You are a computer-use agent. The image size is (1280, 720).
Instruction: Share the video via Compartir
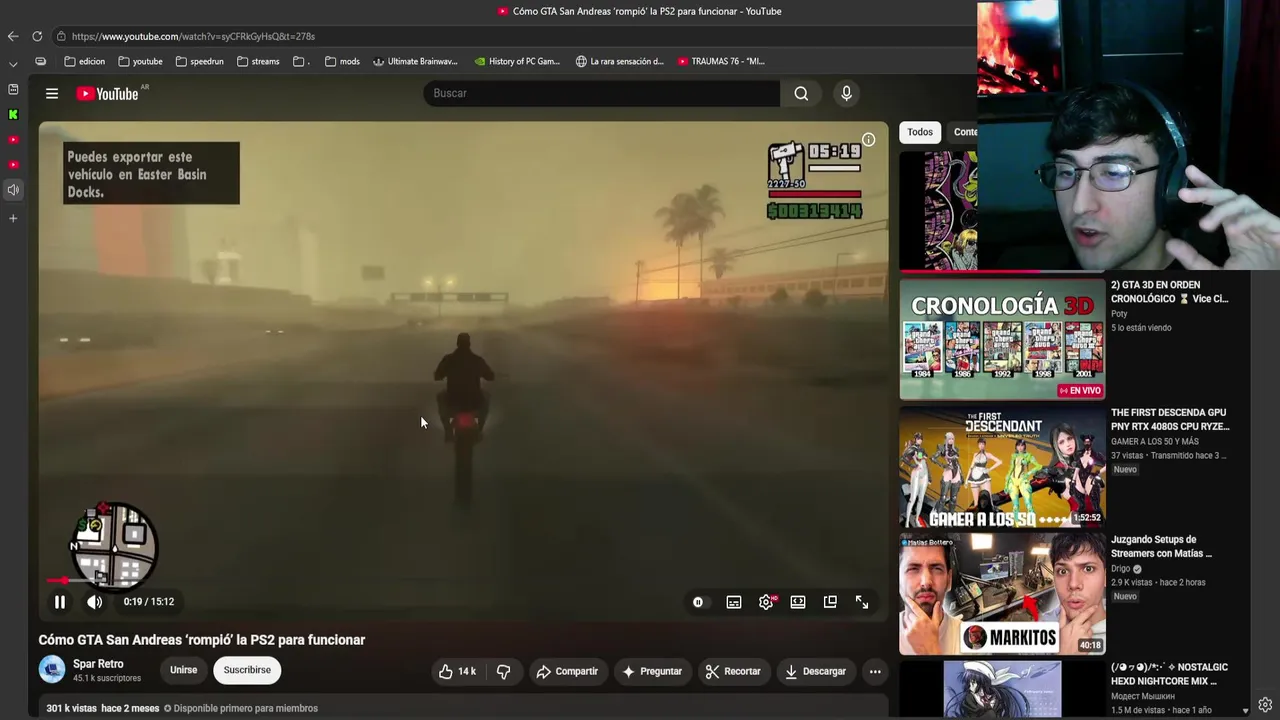point(567,671)
